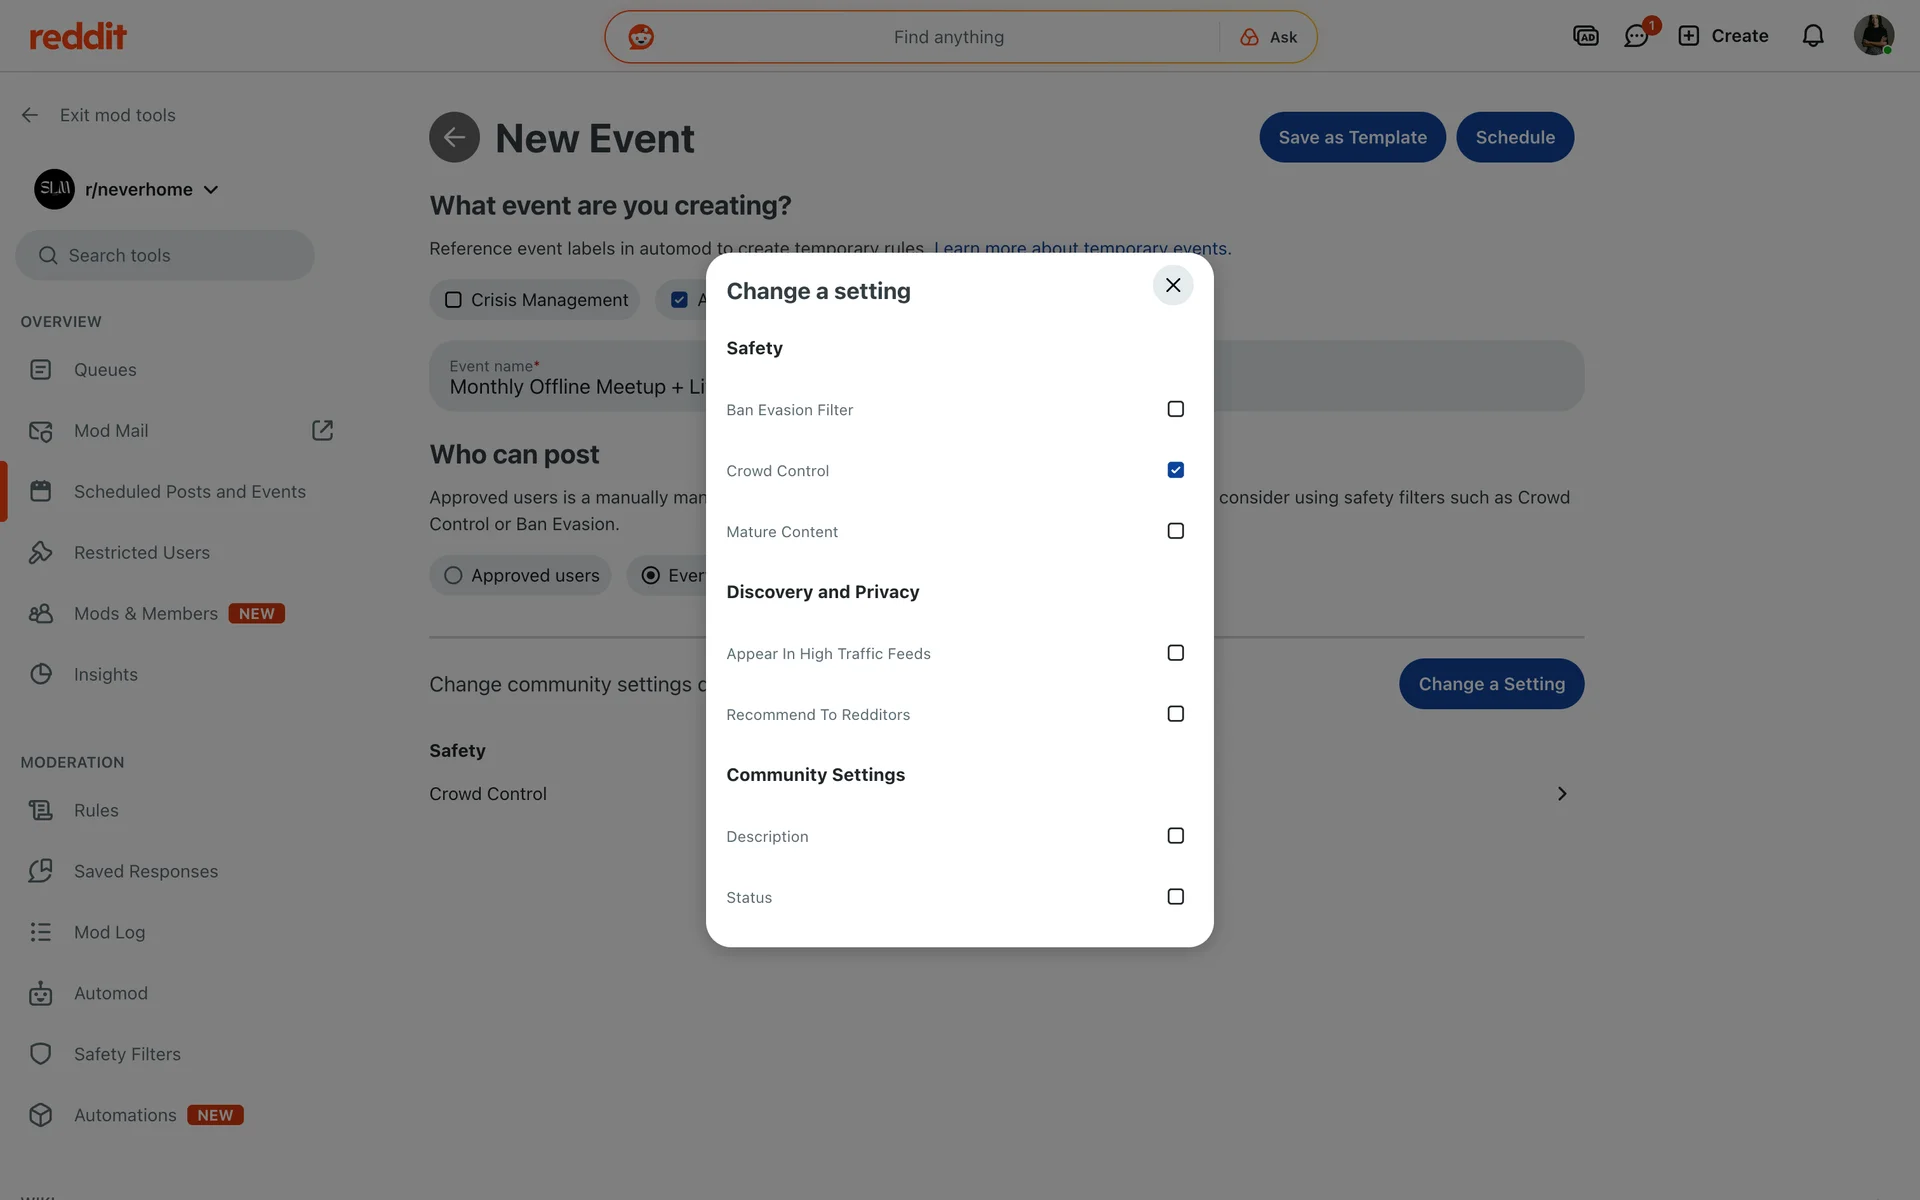
Task: Click the Reddit logo
Action: (x=78, y=37)
